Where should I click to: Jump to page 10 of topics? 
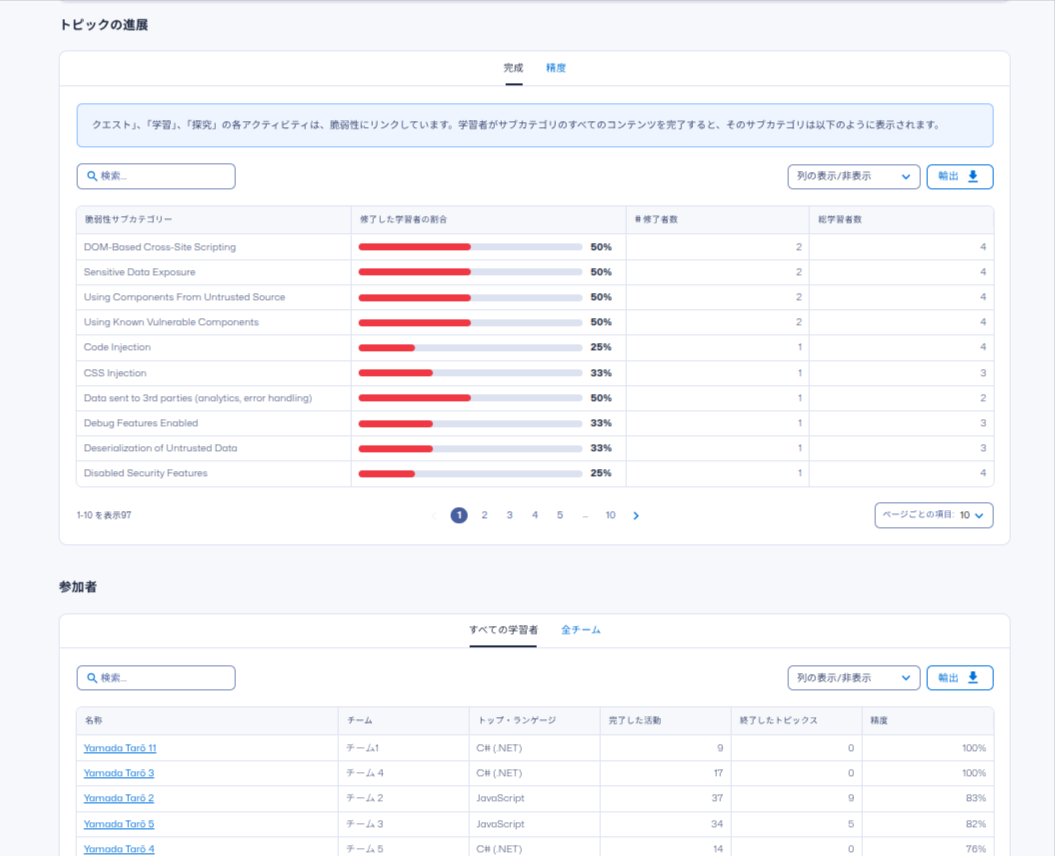[610, 515]
